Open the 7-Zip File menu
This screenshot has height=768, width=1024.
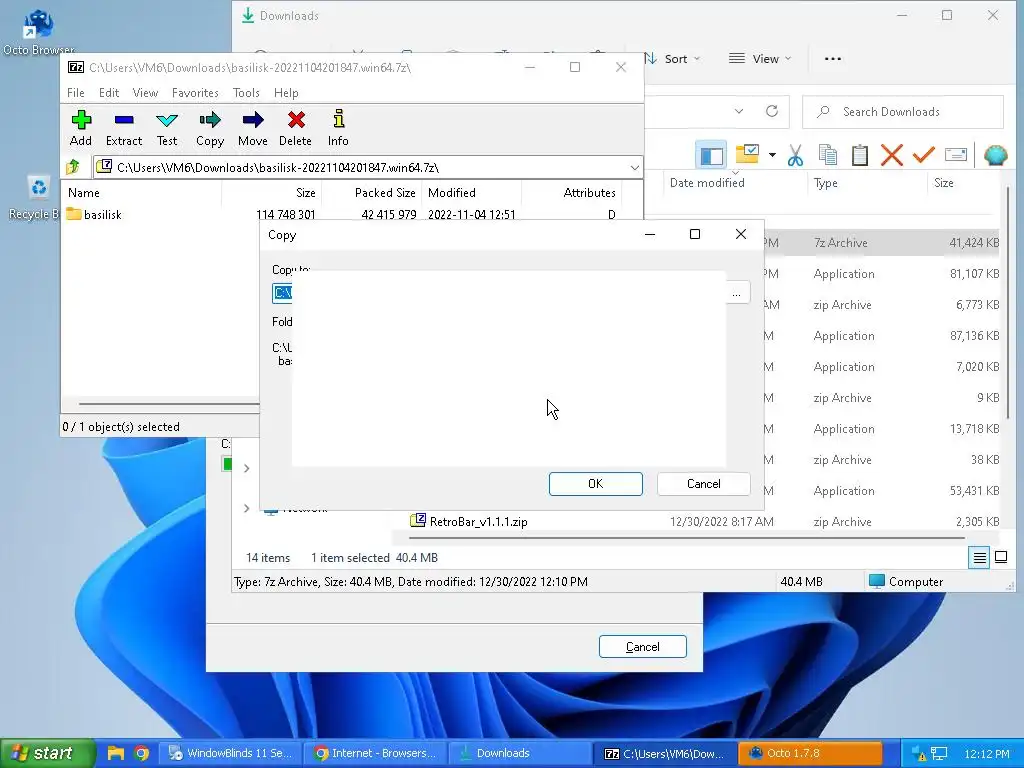point(76,93)
